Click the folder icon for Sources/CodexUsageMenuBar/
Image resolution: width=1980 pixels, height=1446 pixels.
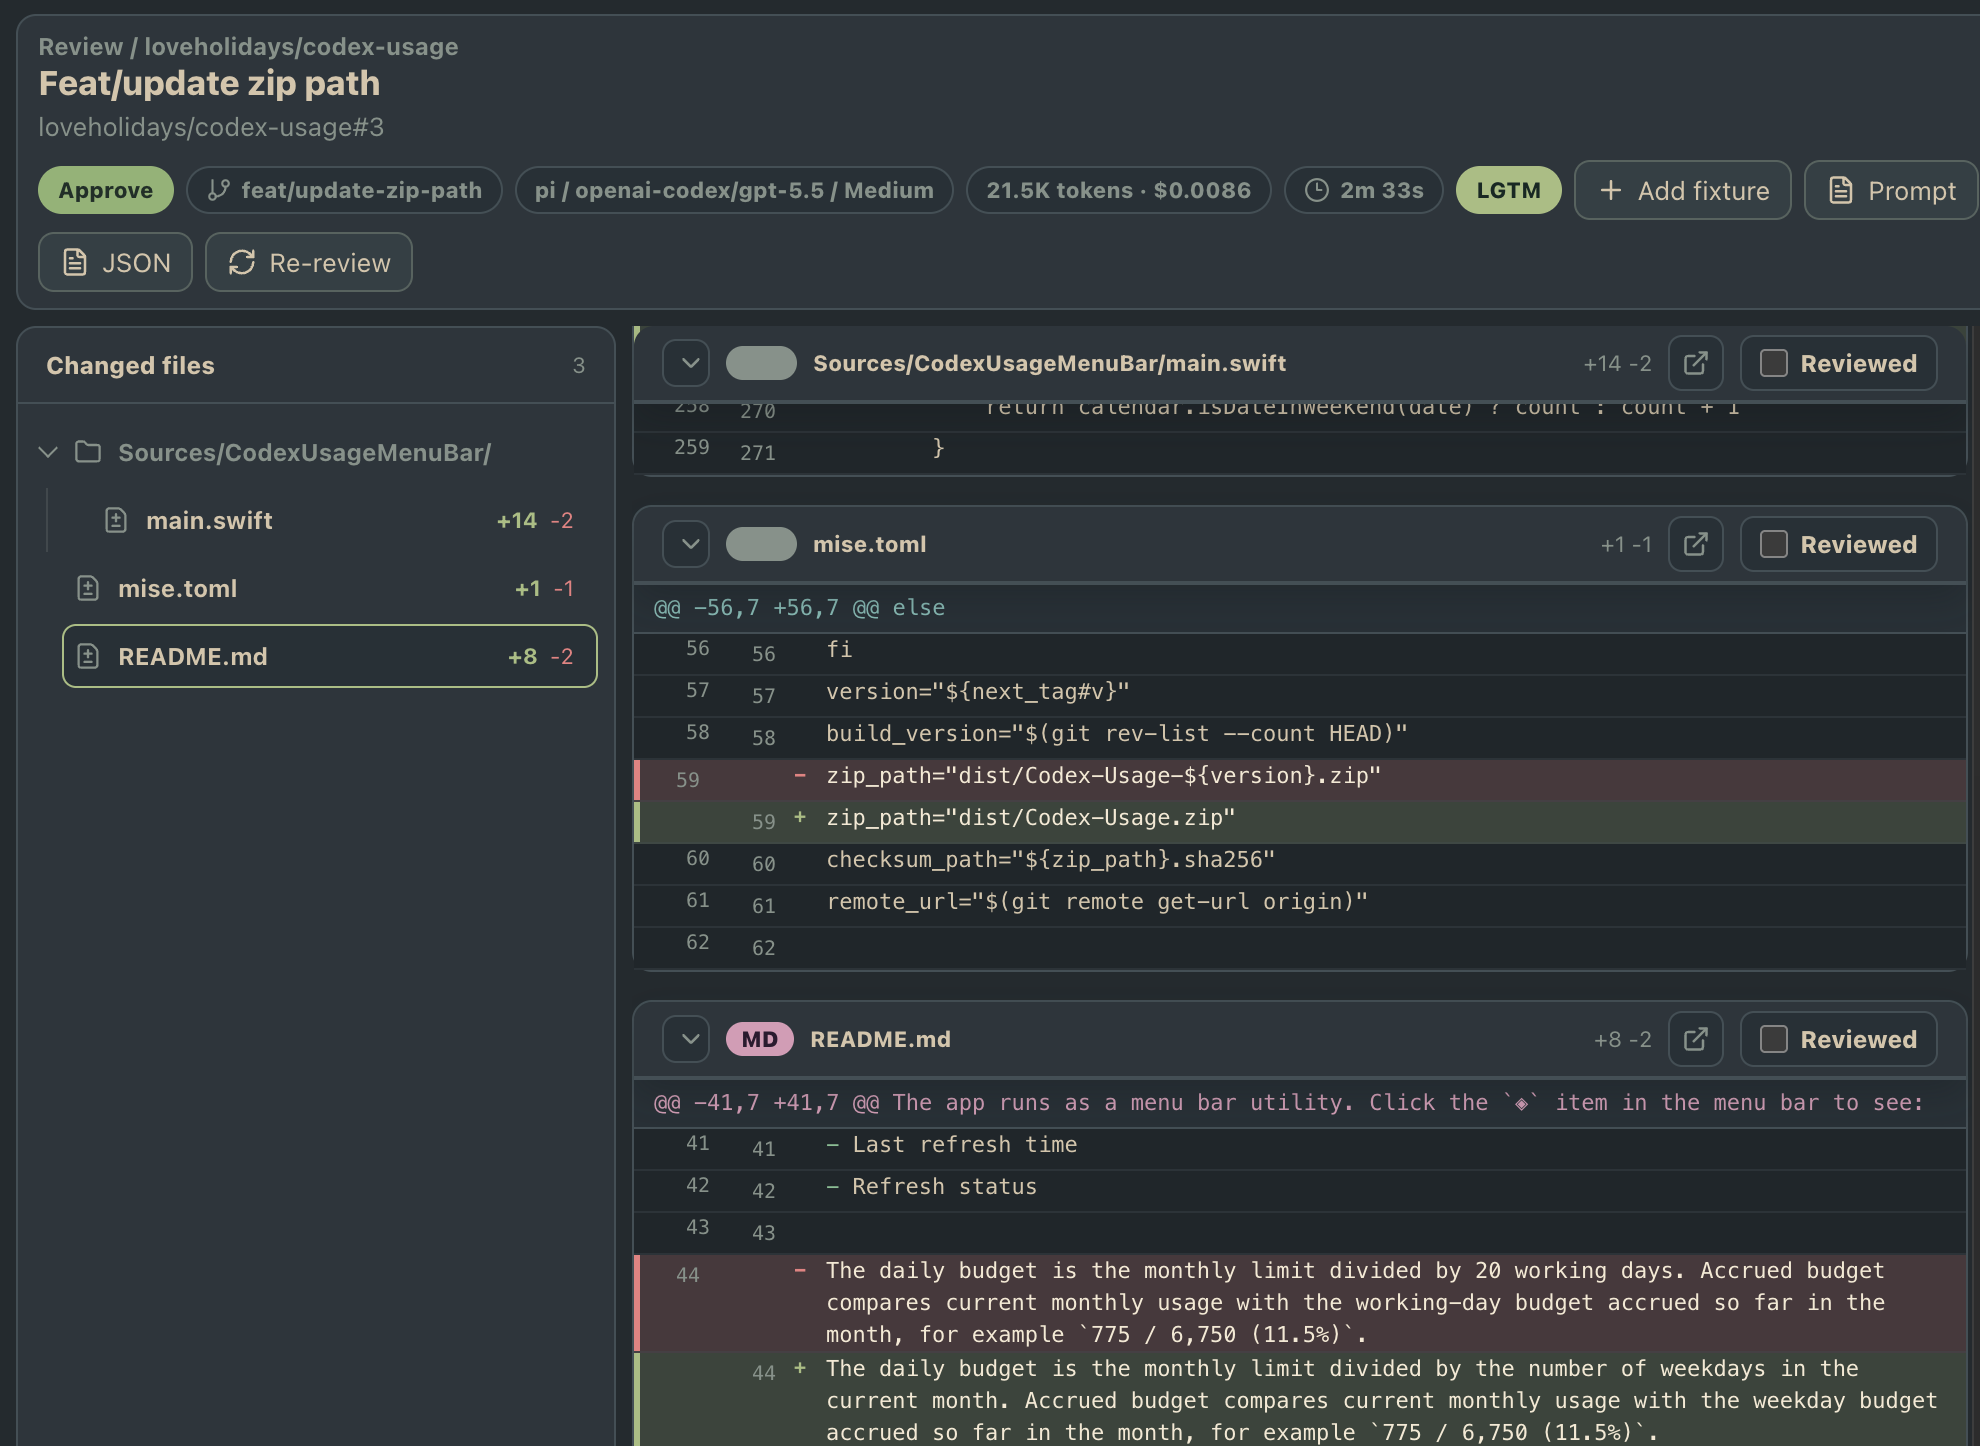coord(88,452)
